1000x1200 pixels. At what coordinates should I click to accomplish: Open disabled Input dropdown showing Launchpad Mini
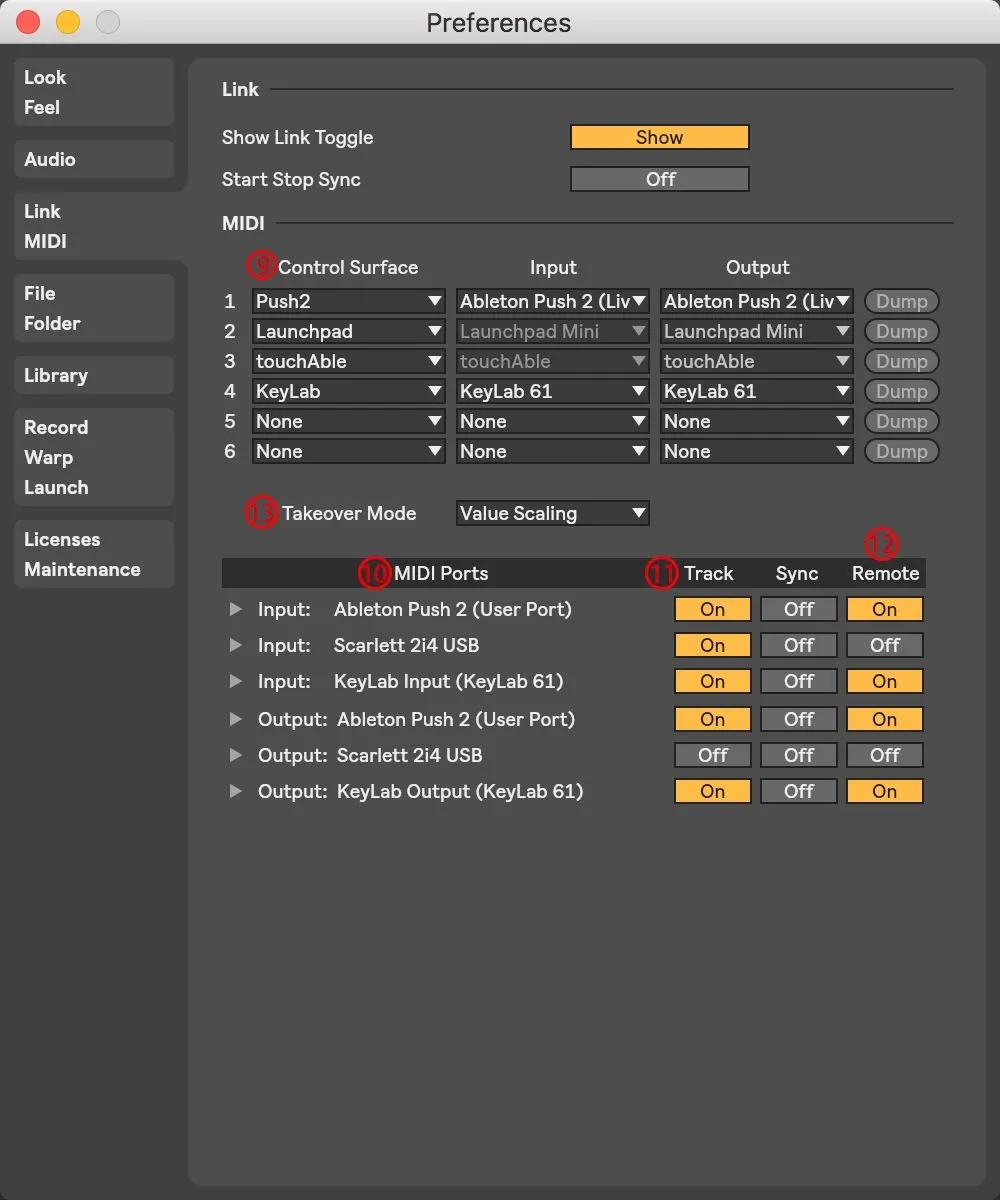553,331
